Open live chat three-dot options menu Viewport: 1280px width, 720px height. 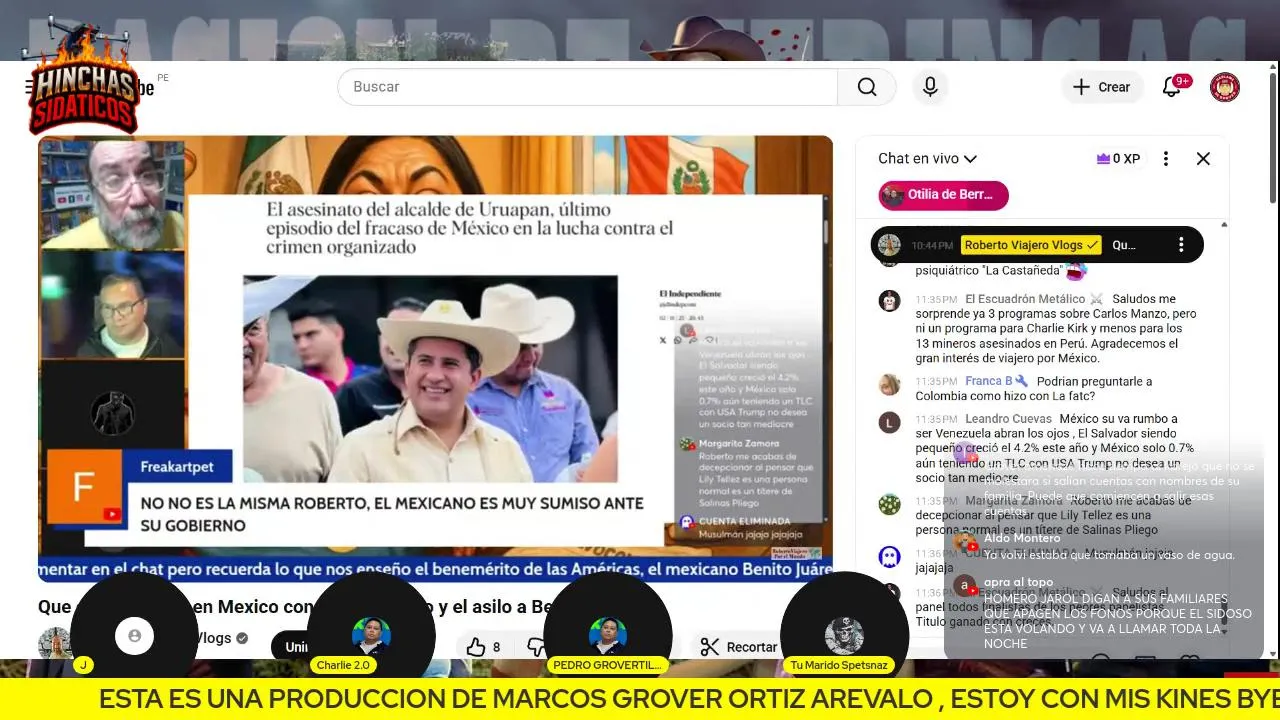coord(1165,158)
